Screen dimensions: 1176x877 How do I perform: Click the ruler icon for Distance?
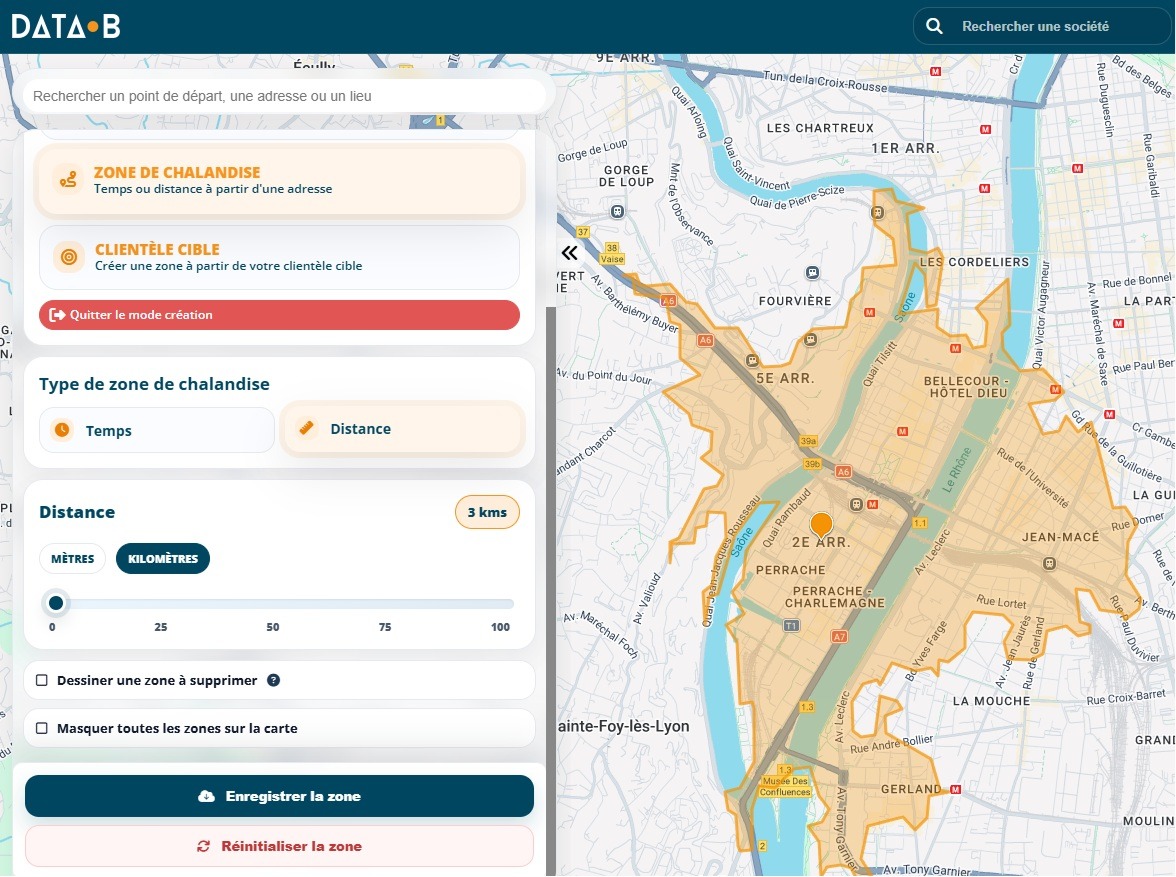pos(306,428)
